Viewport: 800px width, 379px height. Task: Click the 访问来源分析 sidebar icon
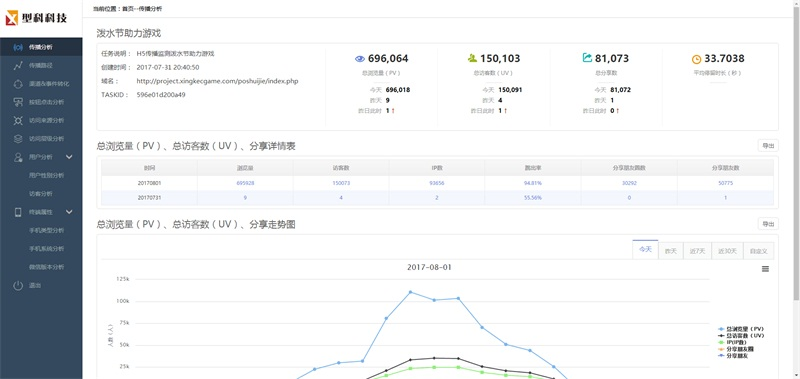(18, 120)
